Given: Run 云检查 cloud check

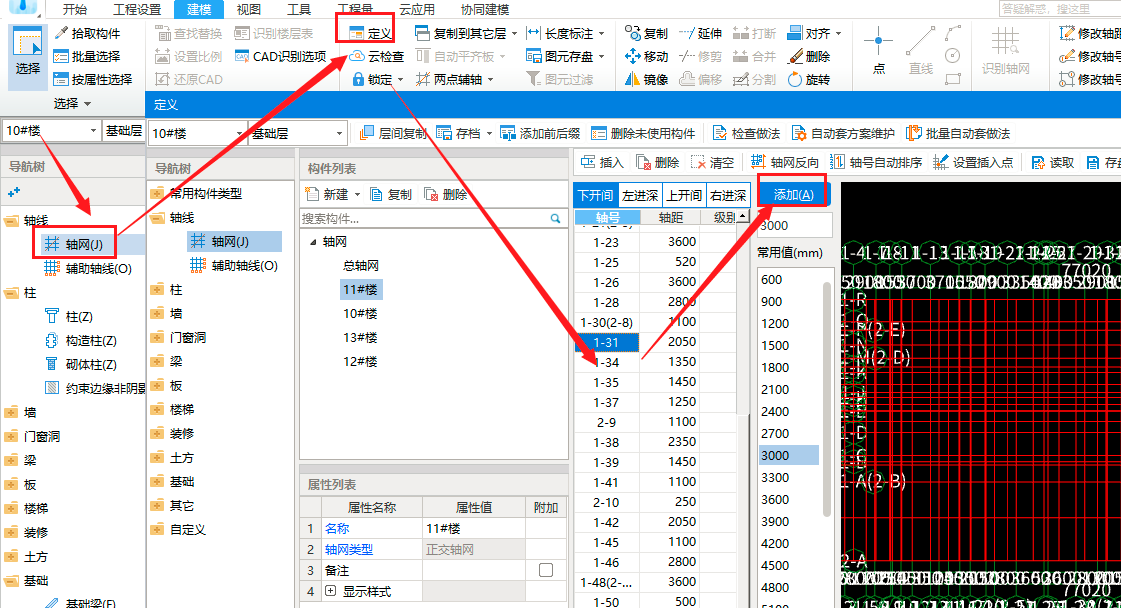Looking at the screenshot, I should tap(376, 57).
